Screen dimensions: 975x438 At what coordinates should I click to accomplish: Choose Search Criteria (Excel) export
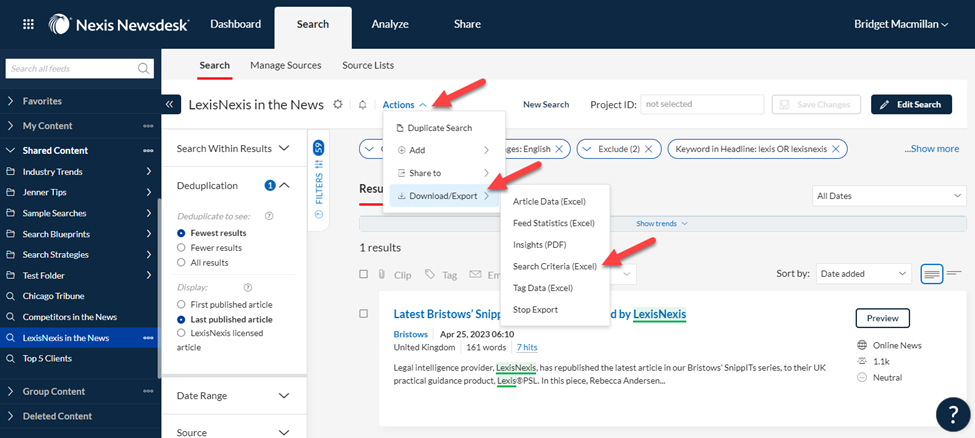coord(555,266)
